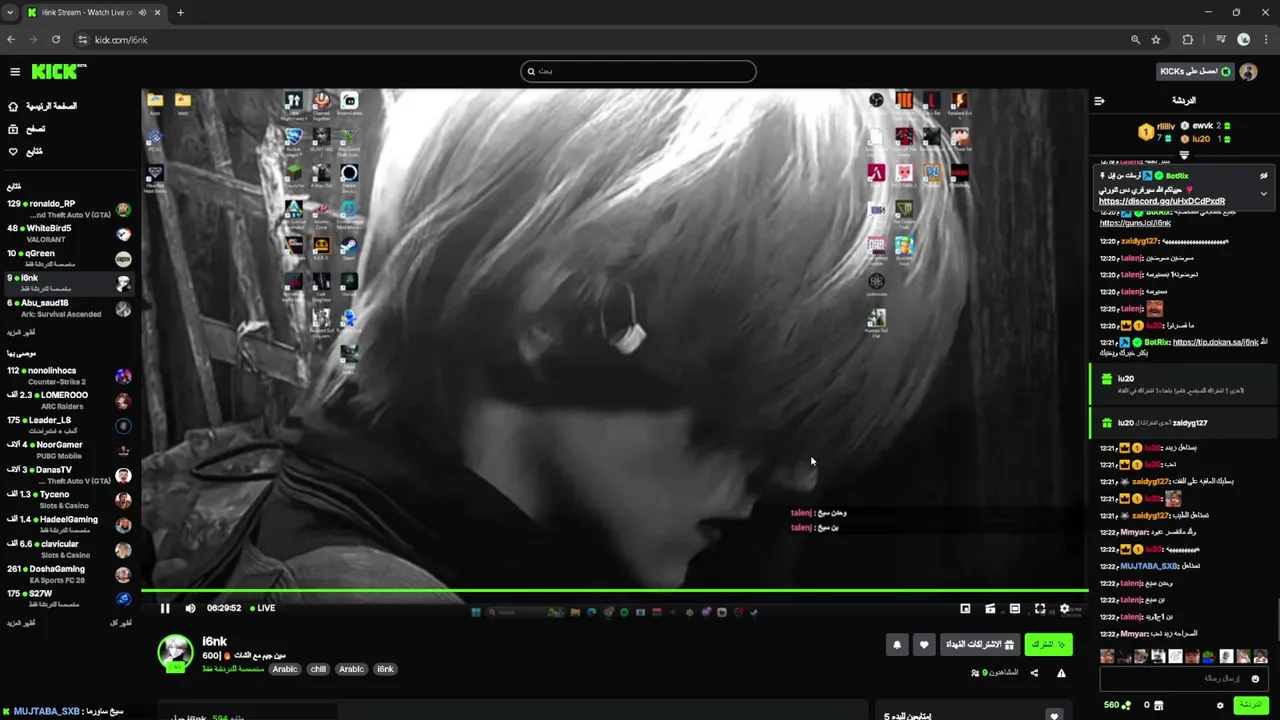
Task: Open emoji picker in chat box
Action: [x=1256, y=679]
